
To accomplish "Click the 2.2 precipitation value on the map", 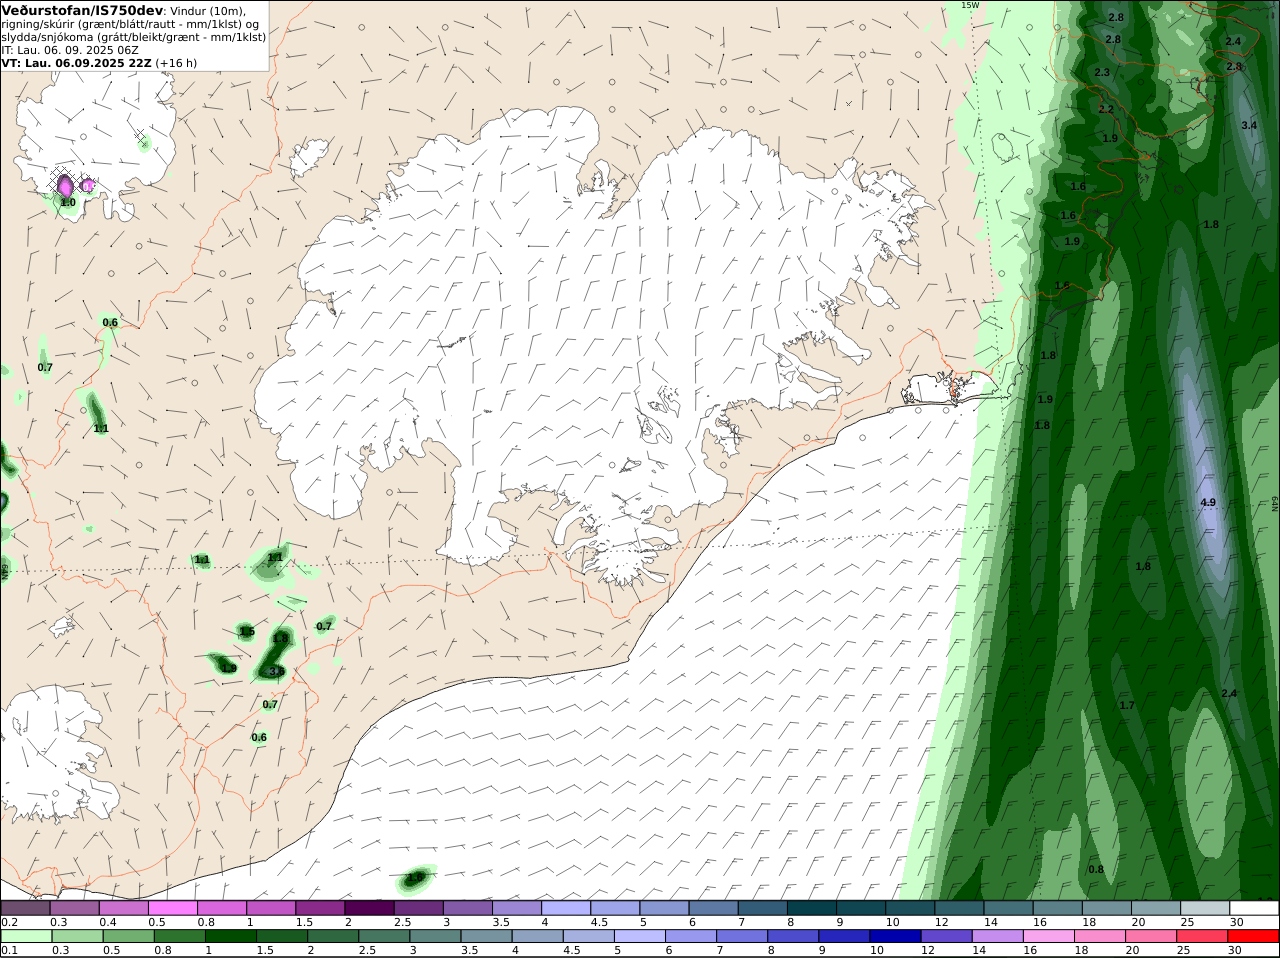I will pos(1106,109).
